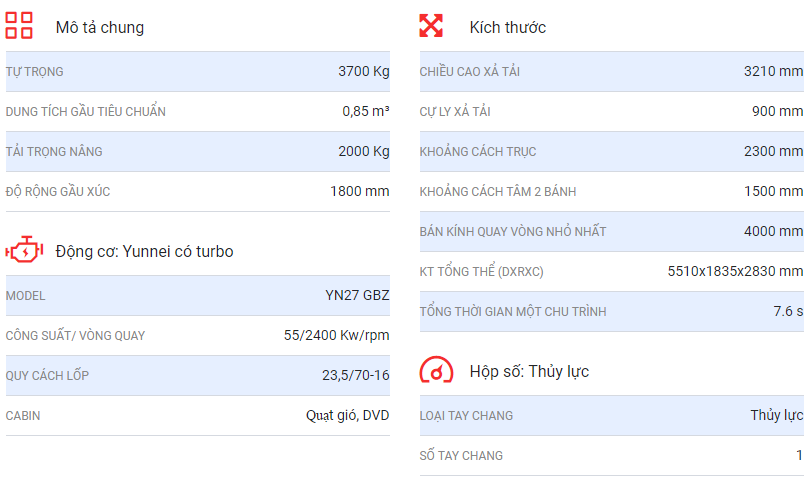Click the red arrows icon beside Kích thước
812x489 pixels.
(431, 25)
